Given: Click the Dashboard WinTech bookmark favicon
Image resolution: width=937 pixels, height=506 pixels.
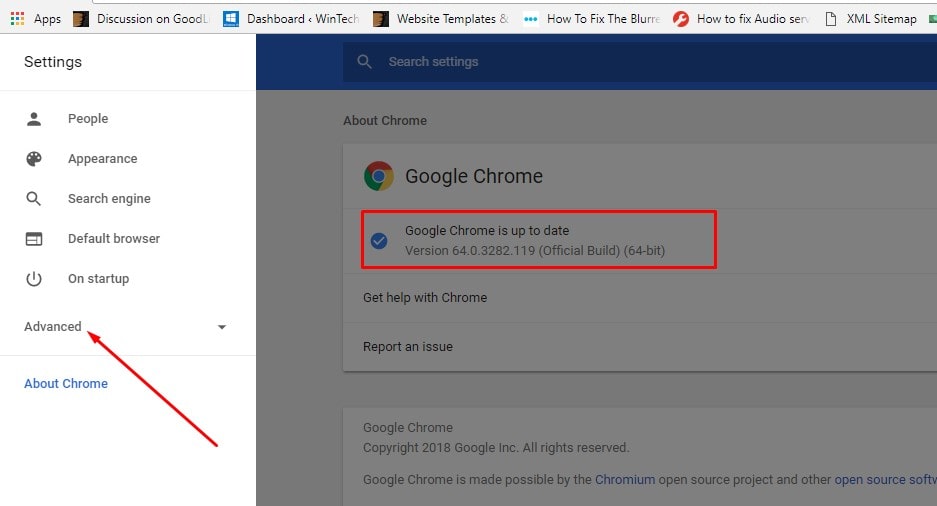Looking at the screenshot, I should click(x=231, y=19).
